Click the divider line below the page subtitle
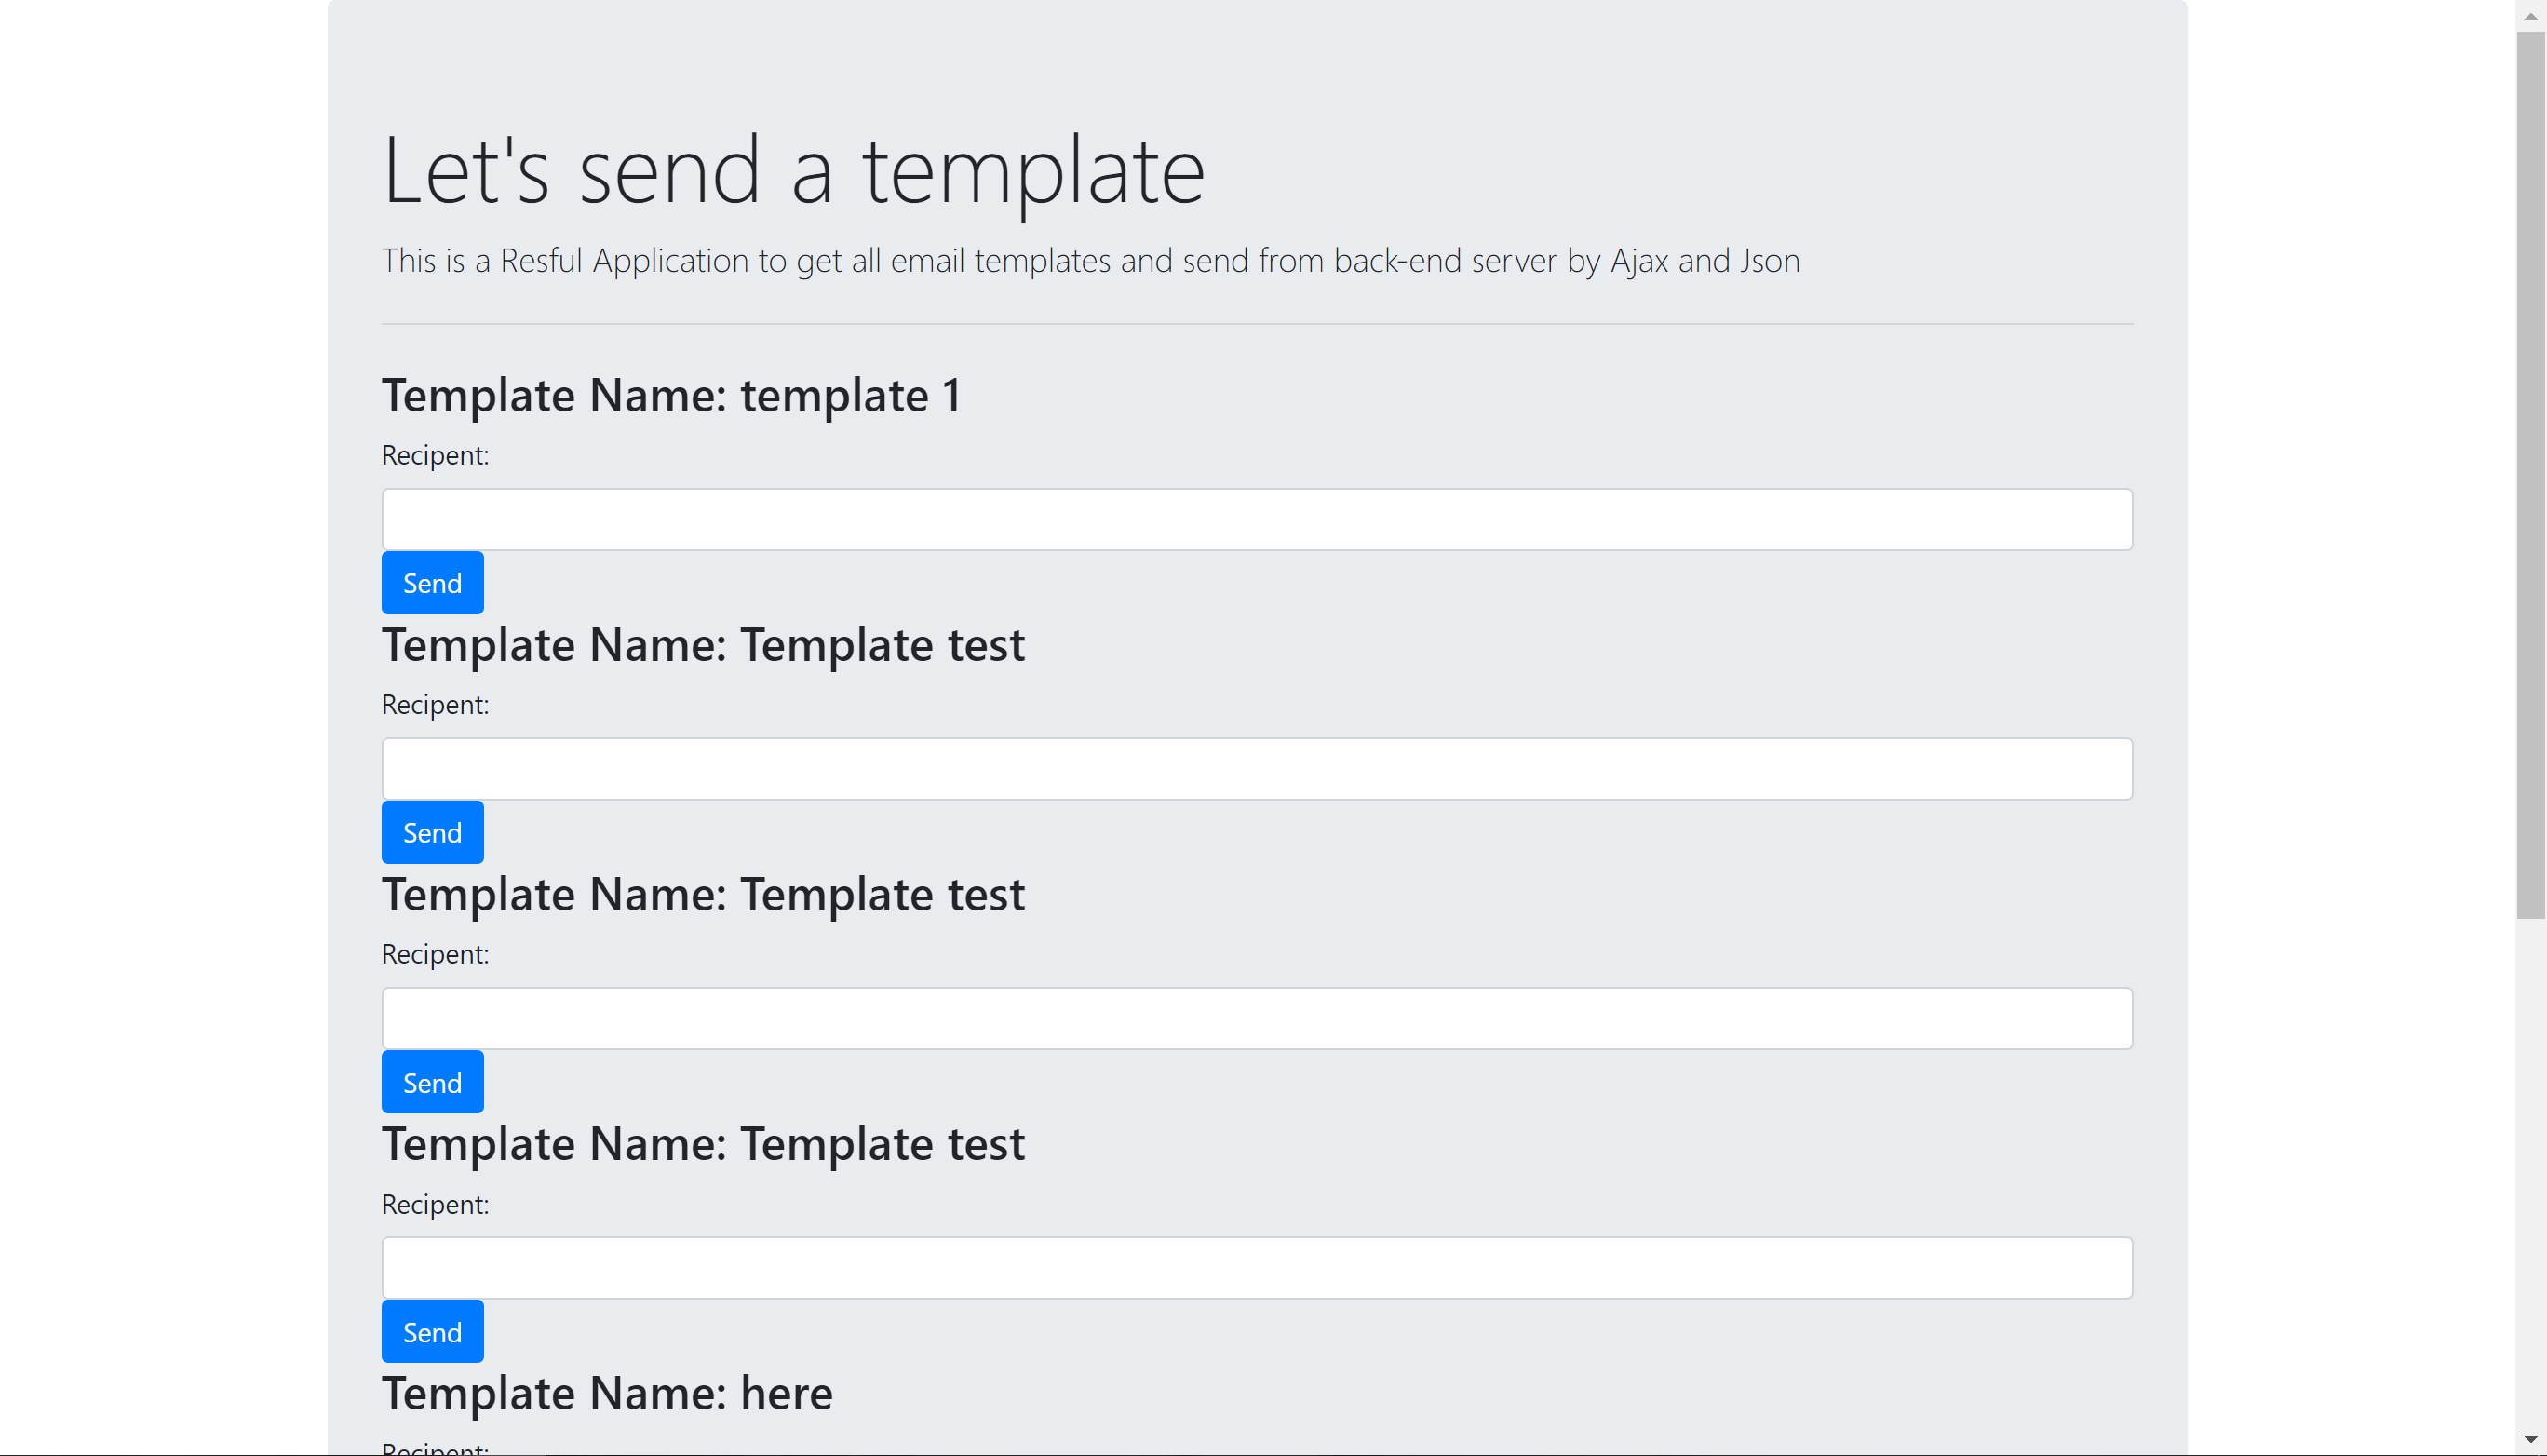Screen dimensions: 2547x1456 (x=1256, y=322)
